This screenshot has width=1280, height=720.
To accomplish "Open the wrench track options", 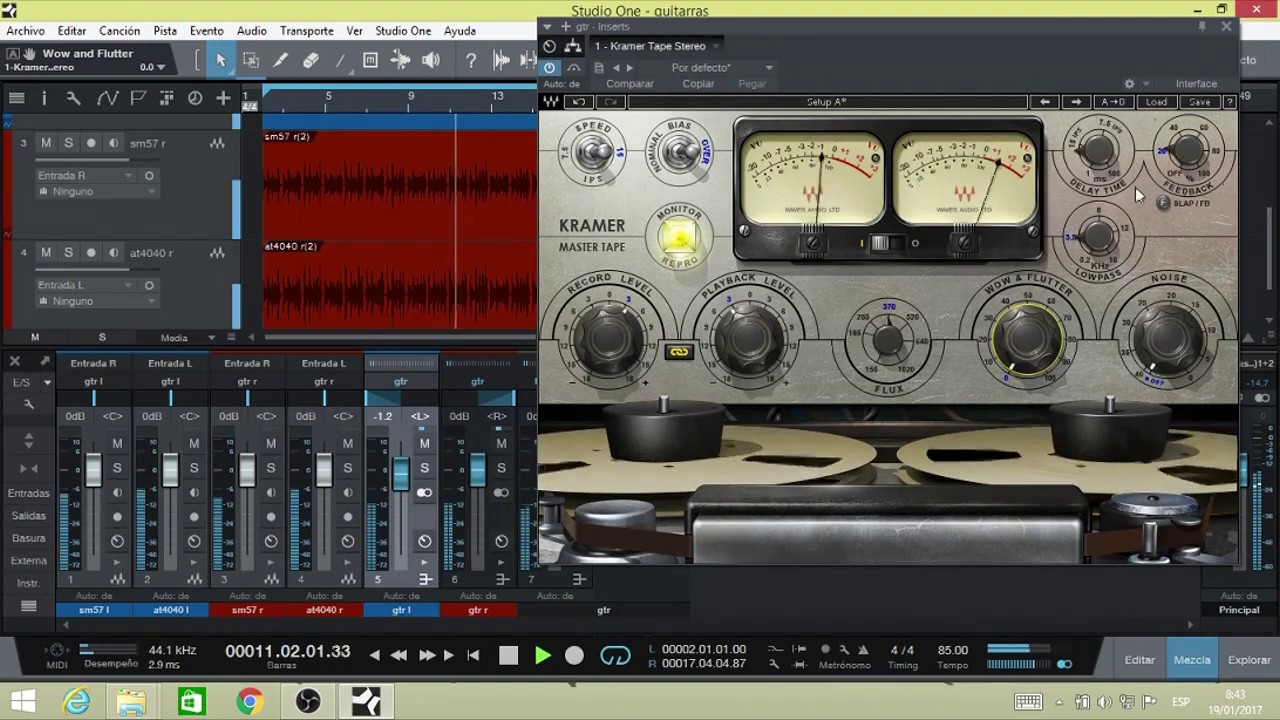I will 73,98.
